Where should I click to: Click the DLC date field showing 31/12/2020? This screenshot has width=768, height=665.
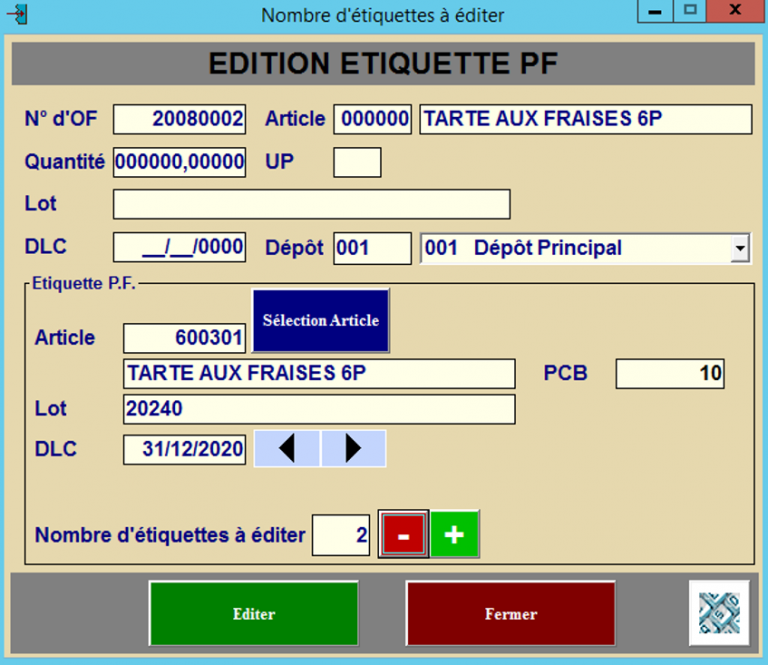184,450
